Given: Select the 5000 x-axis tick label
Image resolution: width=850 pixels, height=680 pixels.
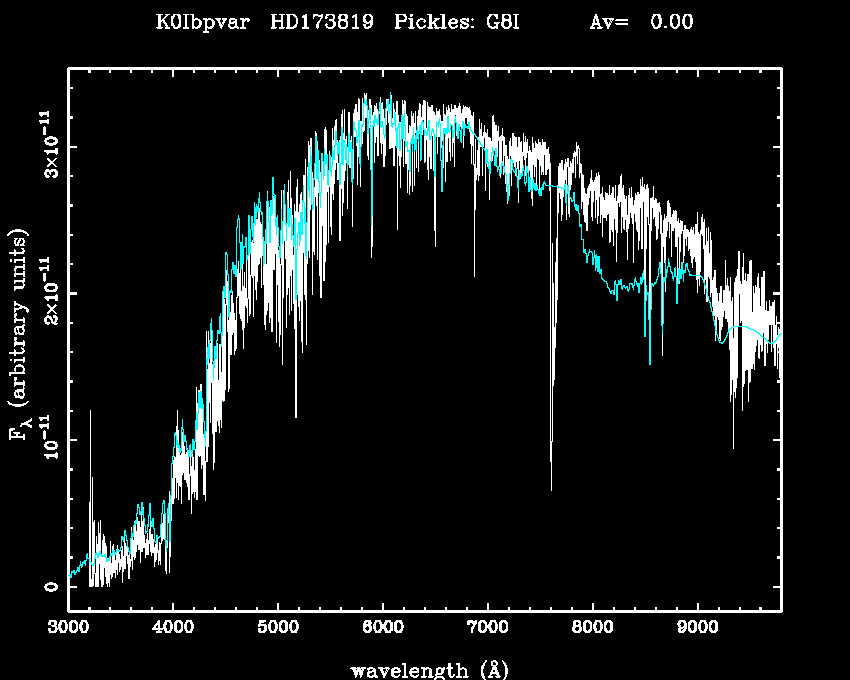Looking at the screenshot, I should [278, 629].
